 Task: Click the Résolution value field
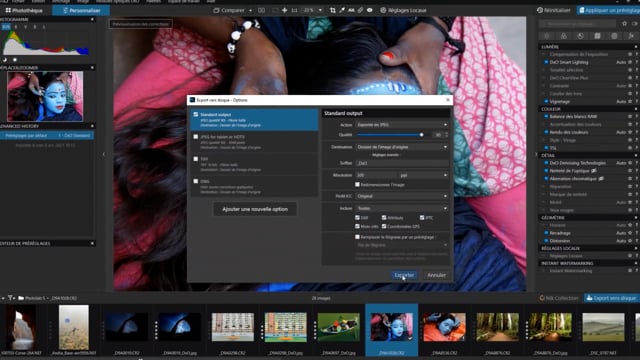click(x=376, y=175)
